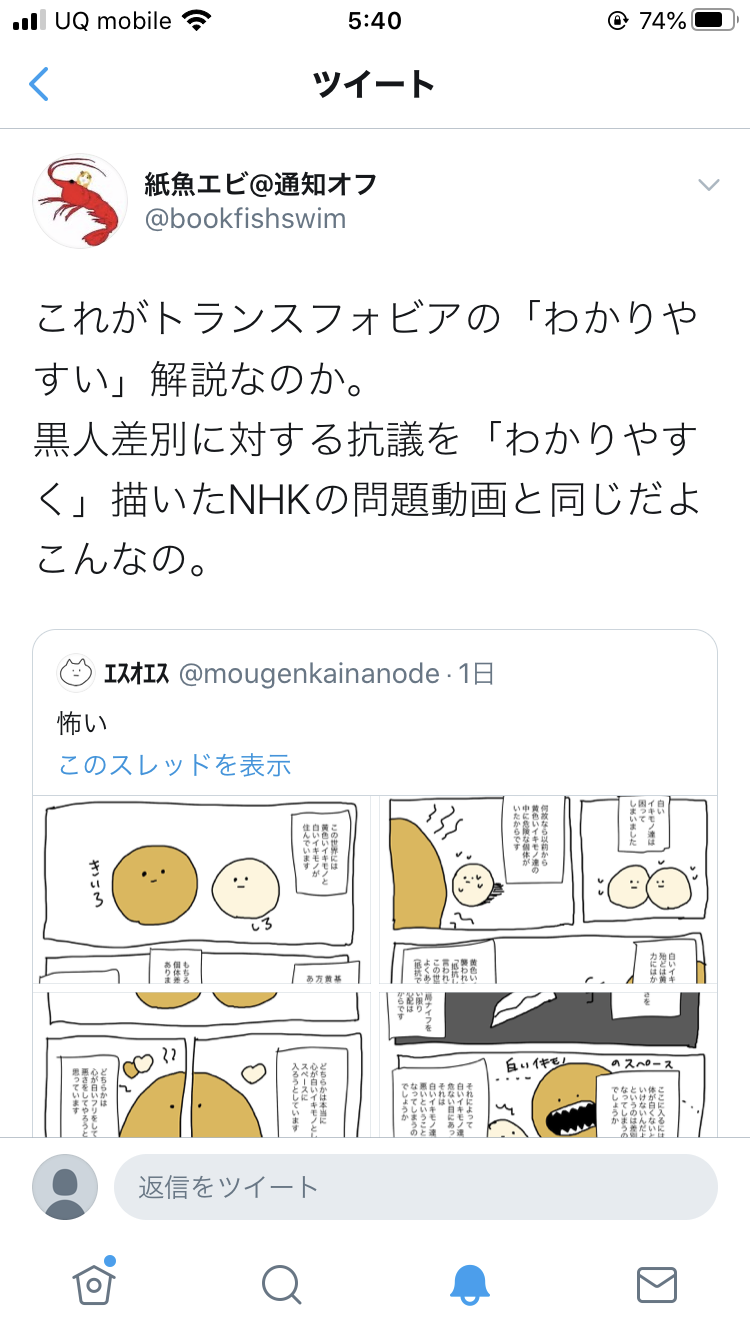Open このスレッドを表示 link
The height and width of the screenshot is (1334, 750).
pyautogui.click(x=174, y=766)
